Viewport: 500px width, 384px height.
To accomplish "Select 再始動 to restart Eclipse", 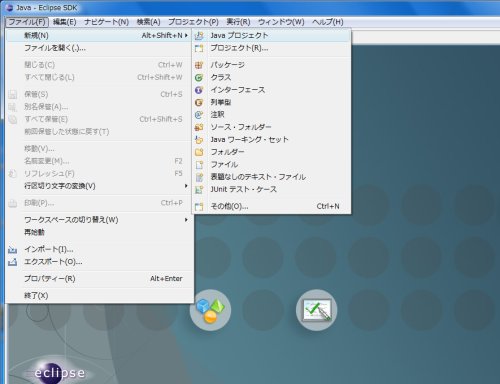I will [x=34, y=232].
